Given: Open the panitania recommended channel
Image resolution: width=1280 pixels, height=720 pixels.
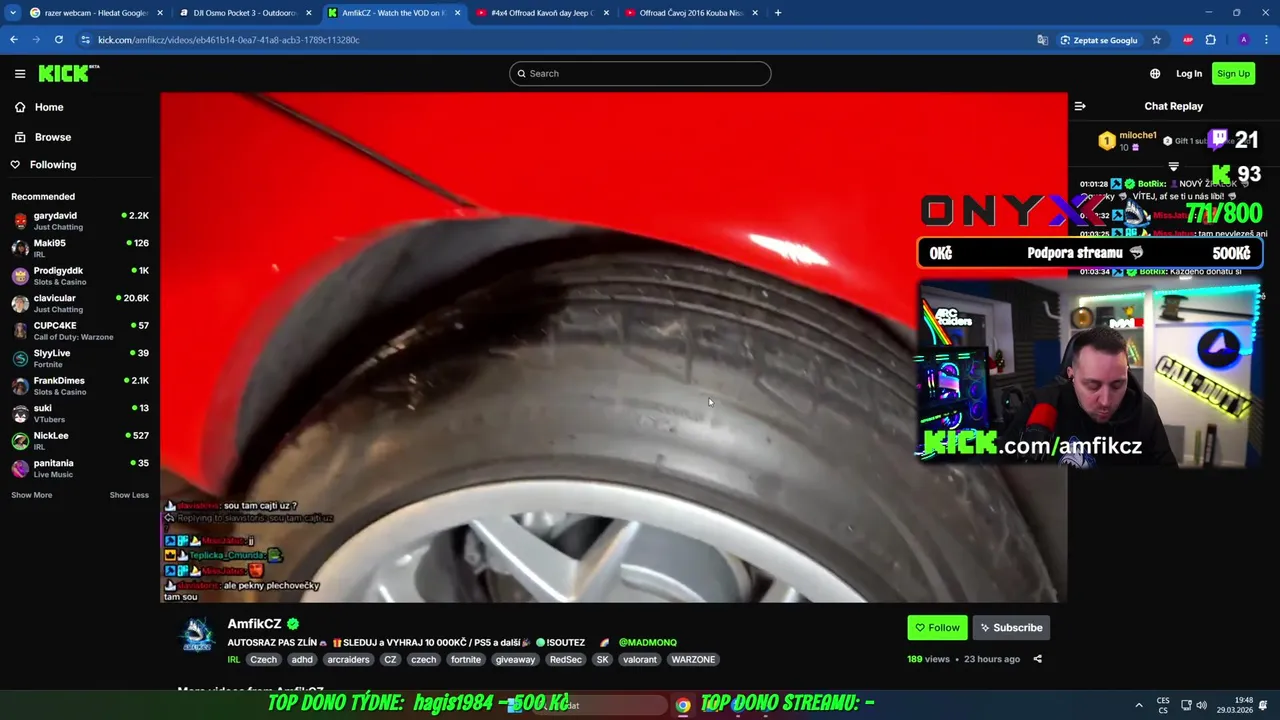Looking at the screenshot, I should [80, 468].
